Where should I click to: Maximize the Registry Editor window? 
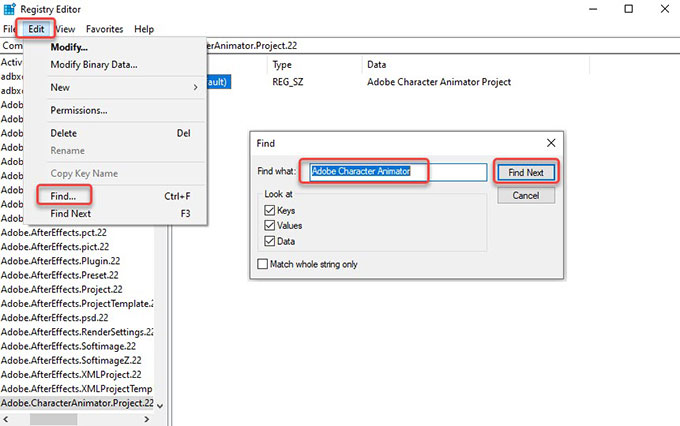628,9
